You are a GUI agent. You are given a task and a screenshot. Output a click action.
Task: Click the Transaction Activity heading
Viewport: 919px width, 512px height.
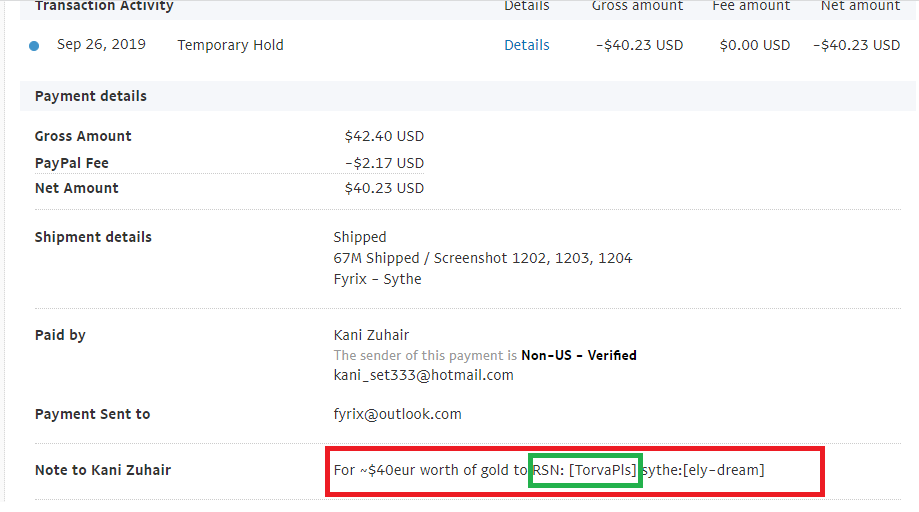click(104, 6)
